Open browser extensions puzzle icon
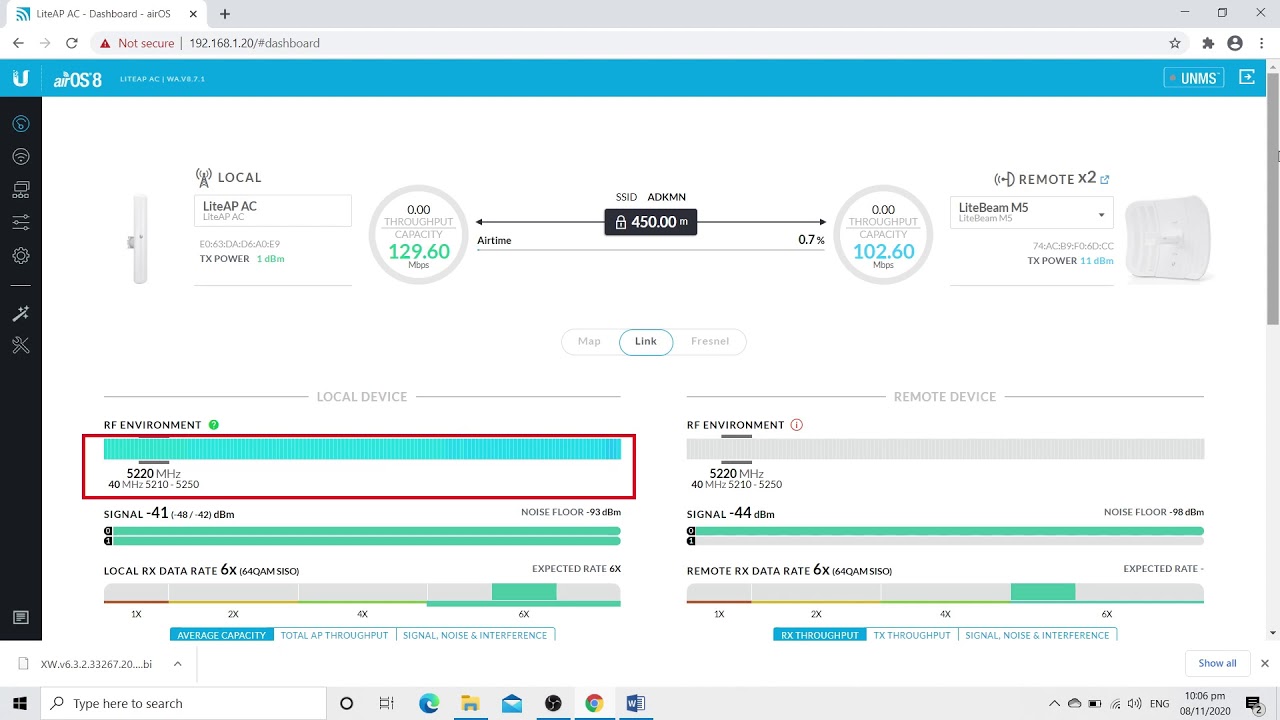Image resolution: width=1280 pixels, height=720 pixels. tap(1208, 43)
